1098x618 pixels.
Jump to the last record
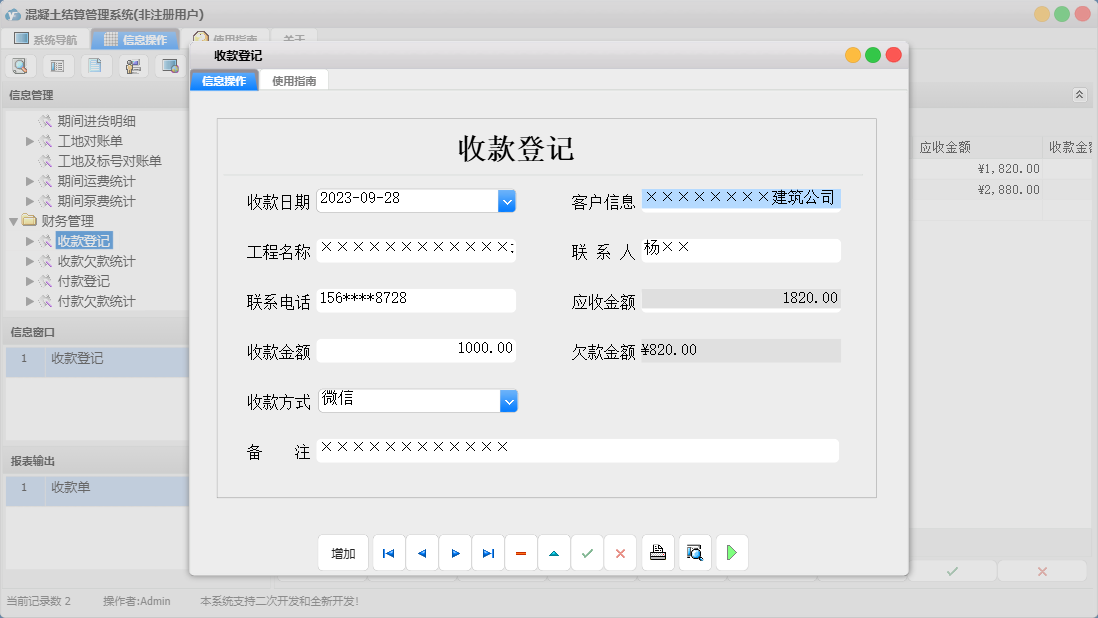point(488,552)
